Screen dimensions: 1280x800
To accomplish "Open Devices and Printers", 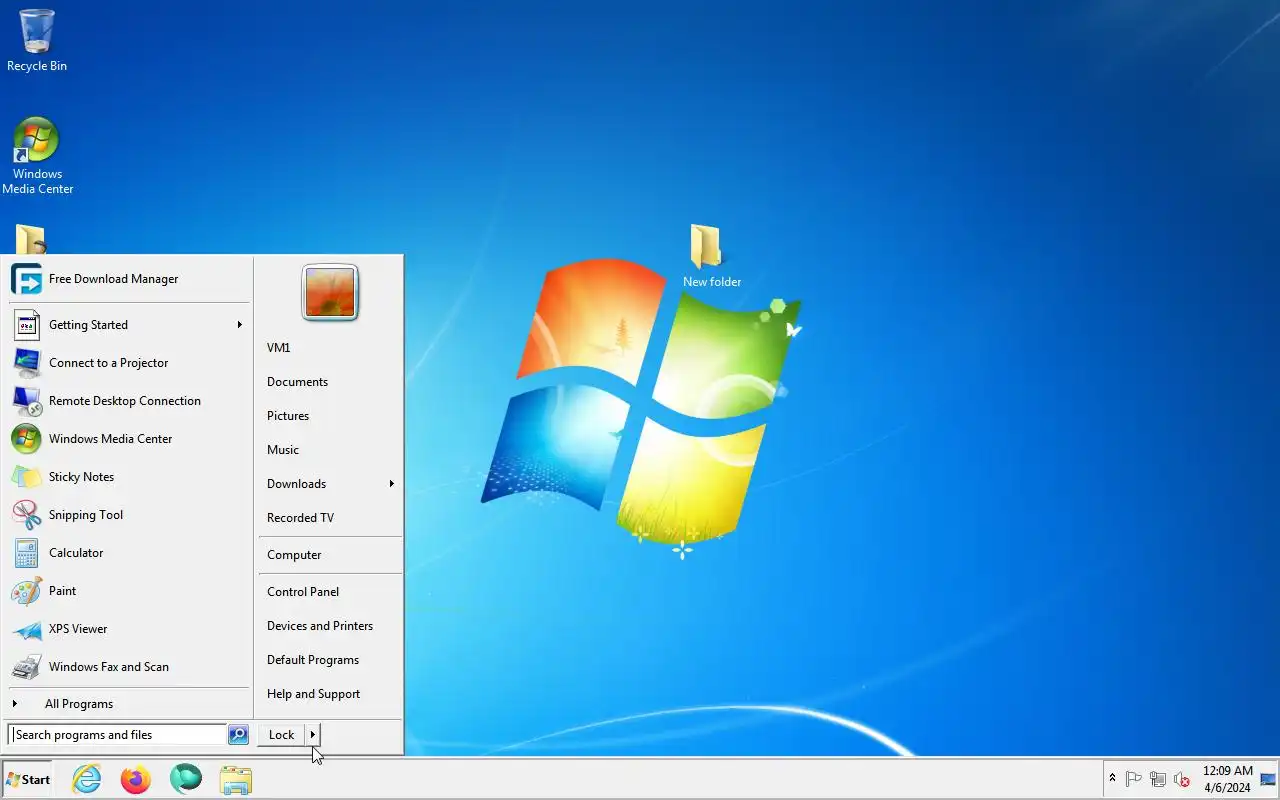I will tap(329, 626).
